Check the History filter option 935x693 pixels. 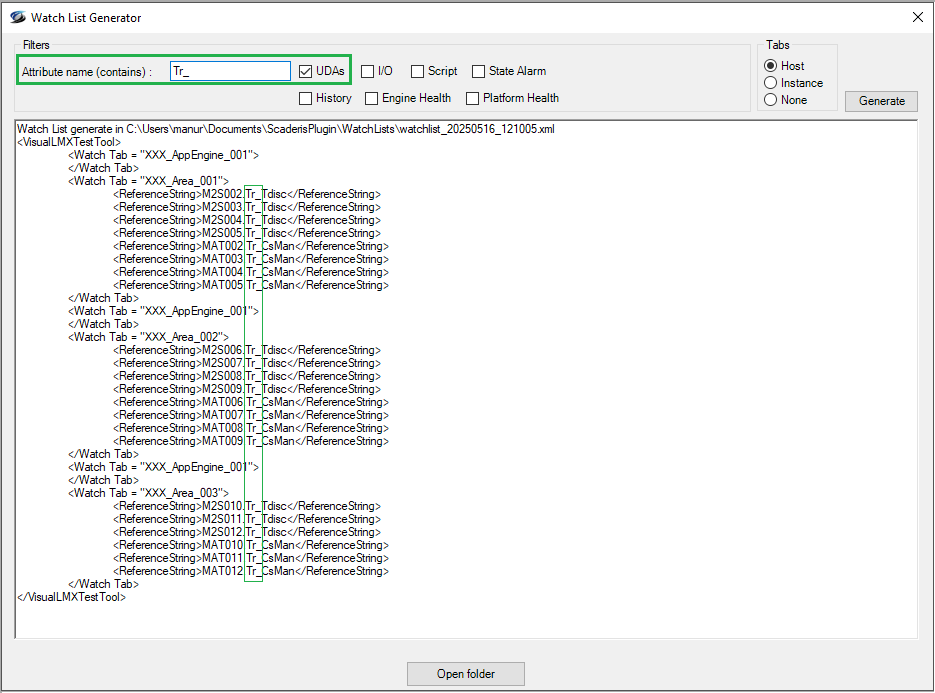306,99
